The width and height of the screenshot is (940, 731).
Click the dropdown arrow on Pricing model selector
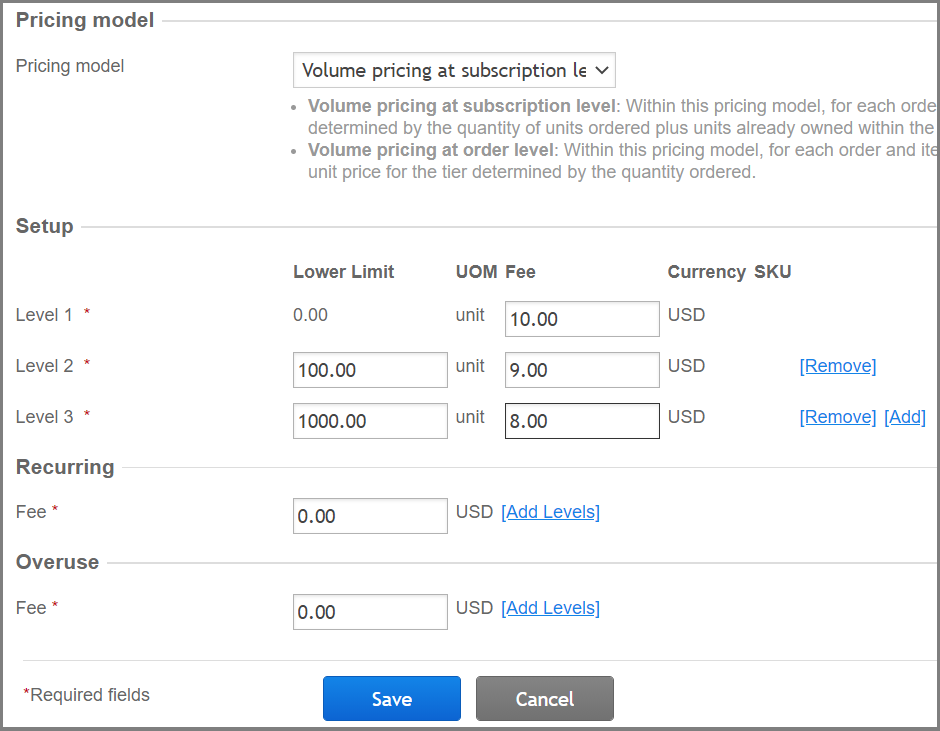coord(600,70)
